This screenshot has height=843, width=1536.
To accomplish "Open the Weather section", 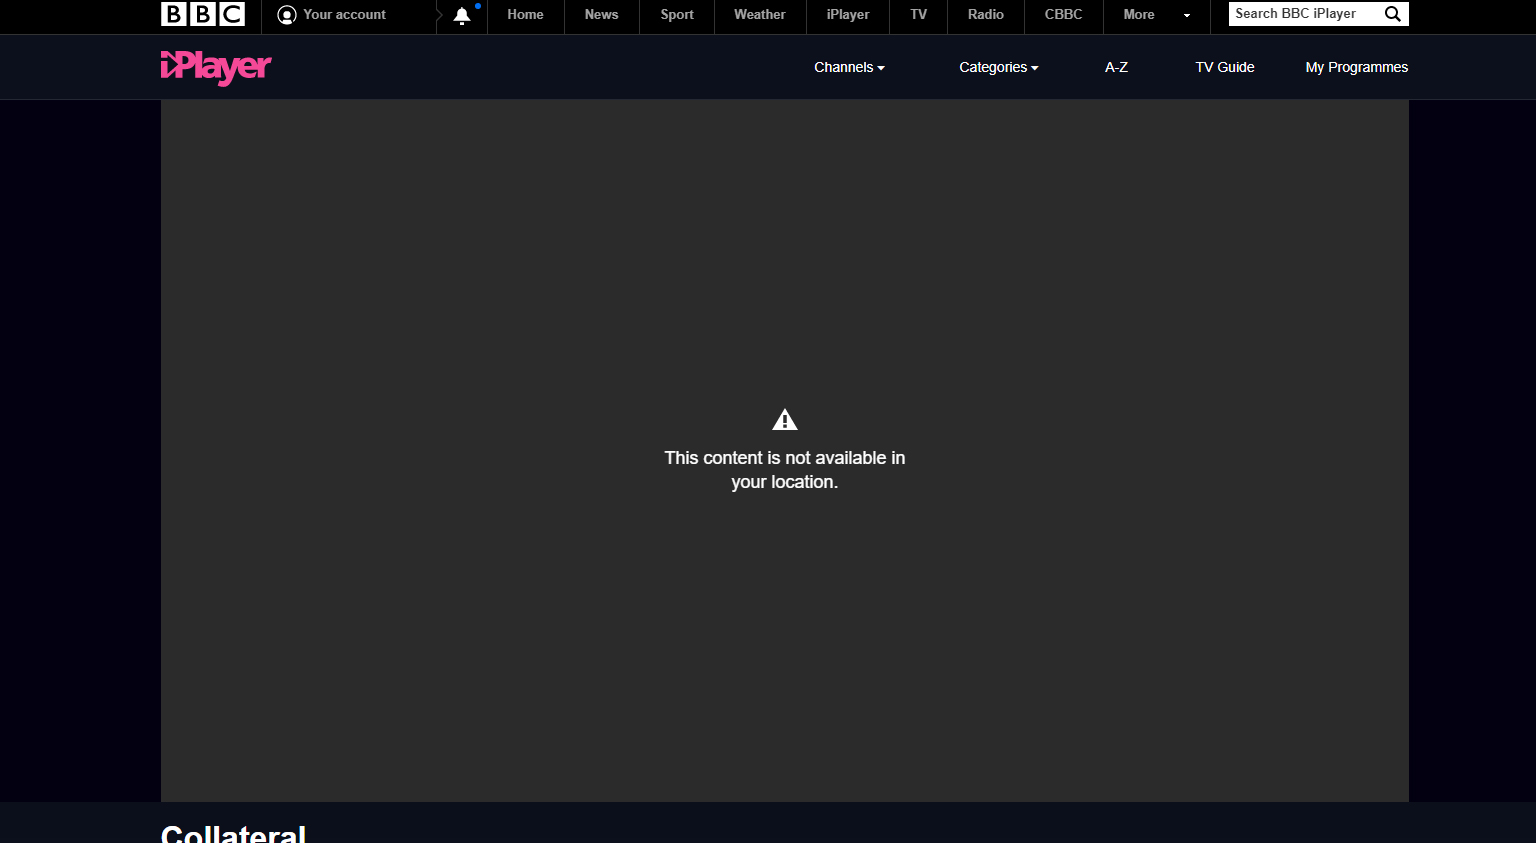I will (760, 15).
